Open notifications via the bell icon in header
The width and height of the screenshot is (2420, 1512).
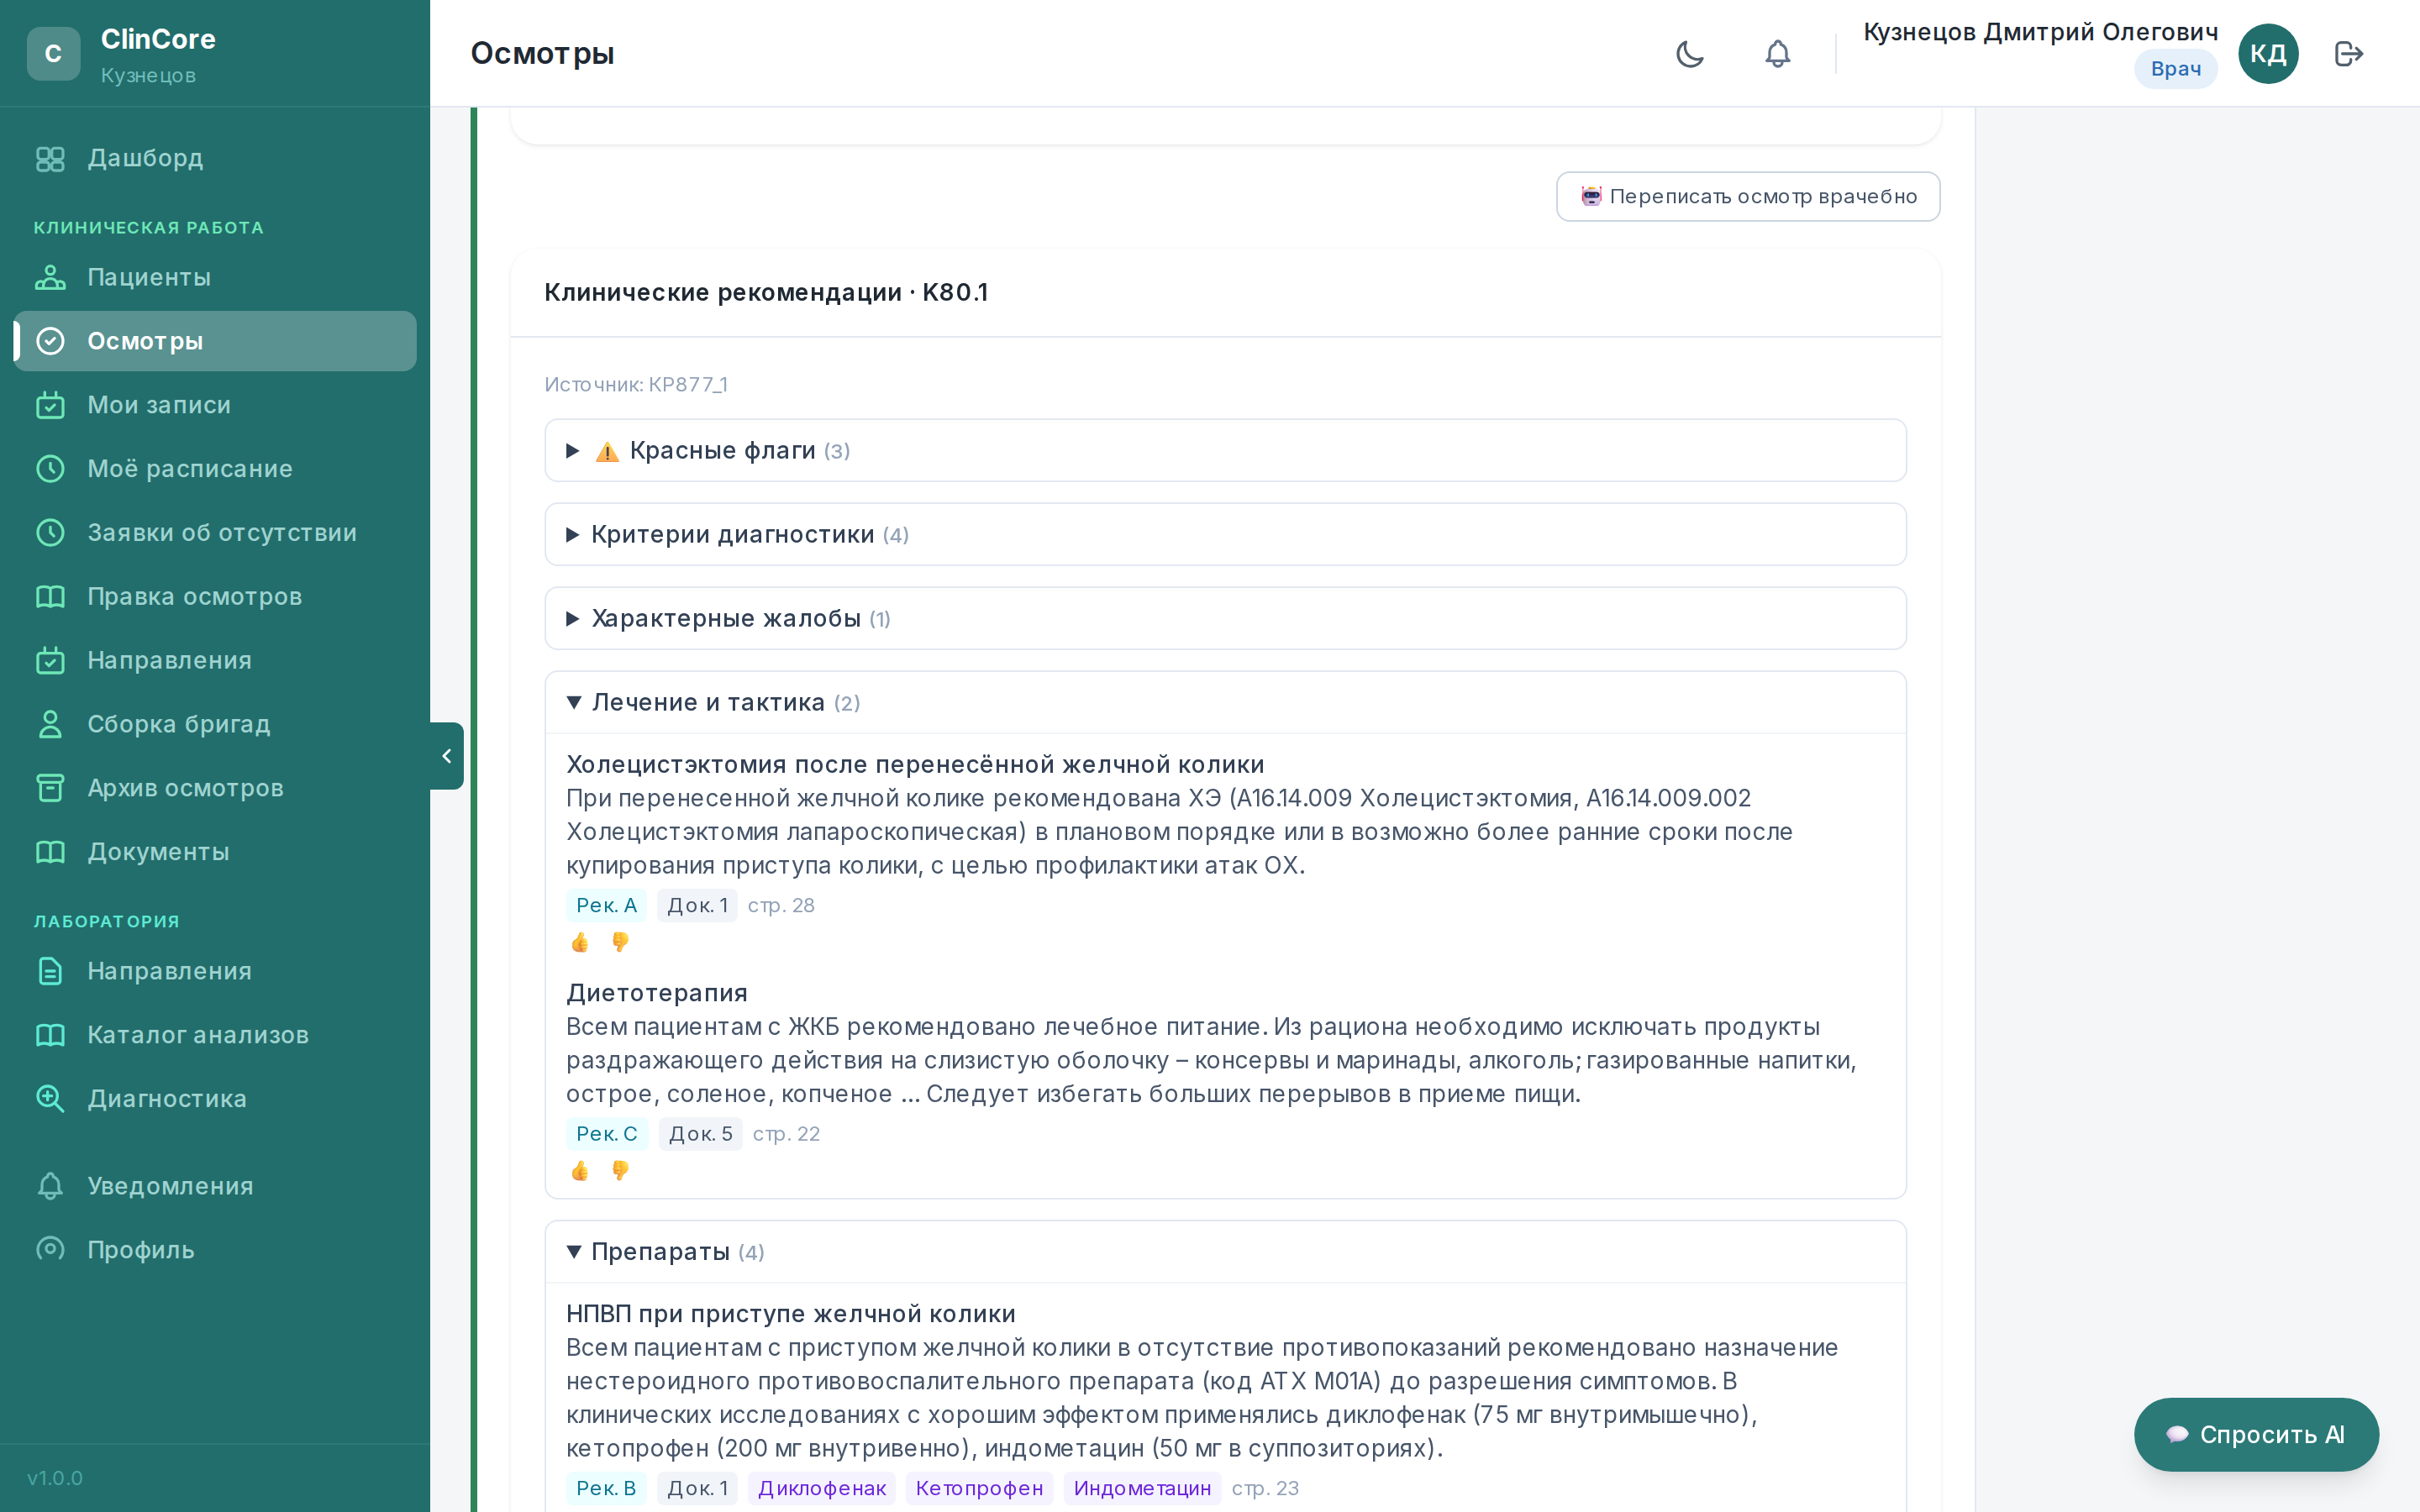click(1777, 54)
